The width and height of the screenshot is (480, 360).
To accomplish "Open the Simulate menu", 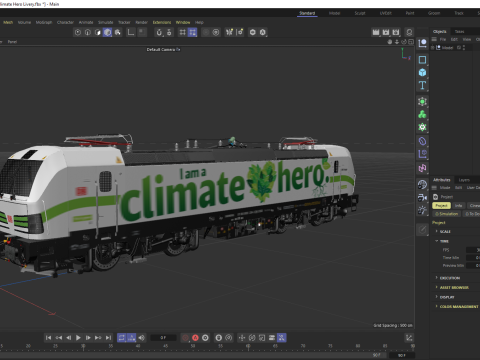I will click(105, 22).
